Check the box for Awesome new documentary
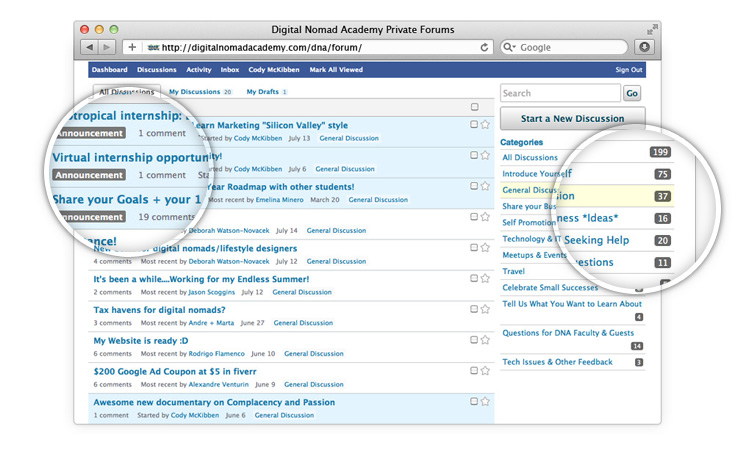The image size is (735, 450). (x=474, y=401)
